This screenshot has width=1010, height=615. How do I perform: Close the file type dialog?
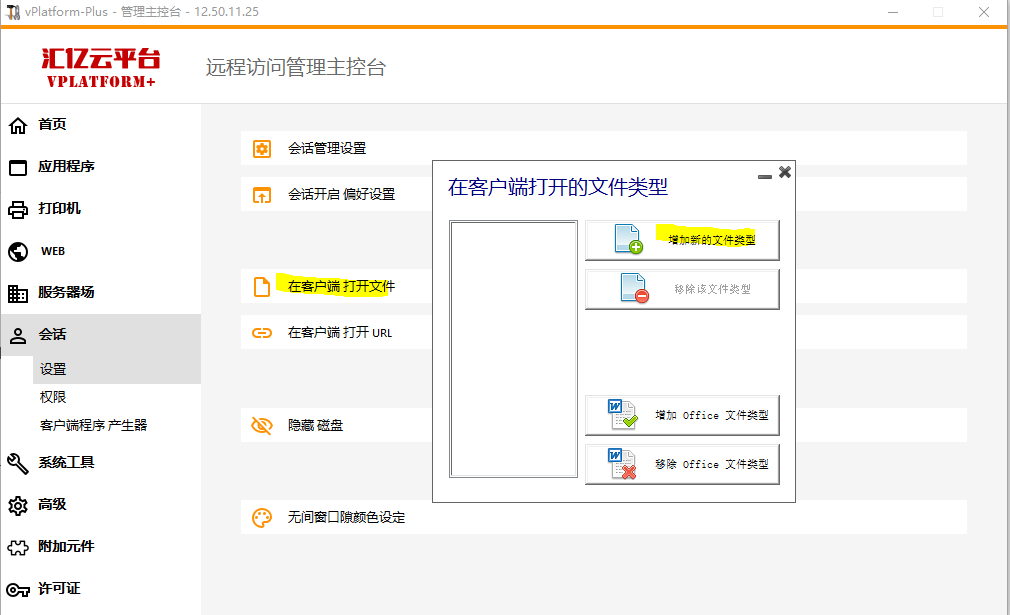[x=785, y=172]
